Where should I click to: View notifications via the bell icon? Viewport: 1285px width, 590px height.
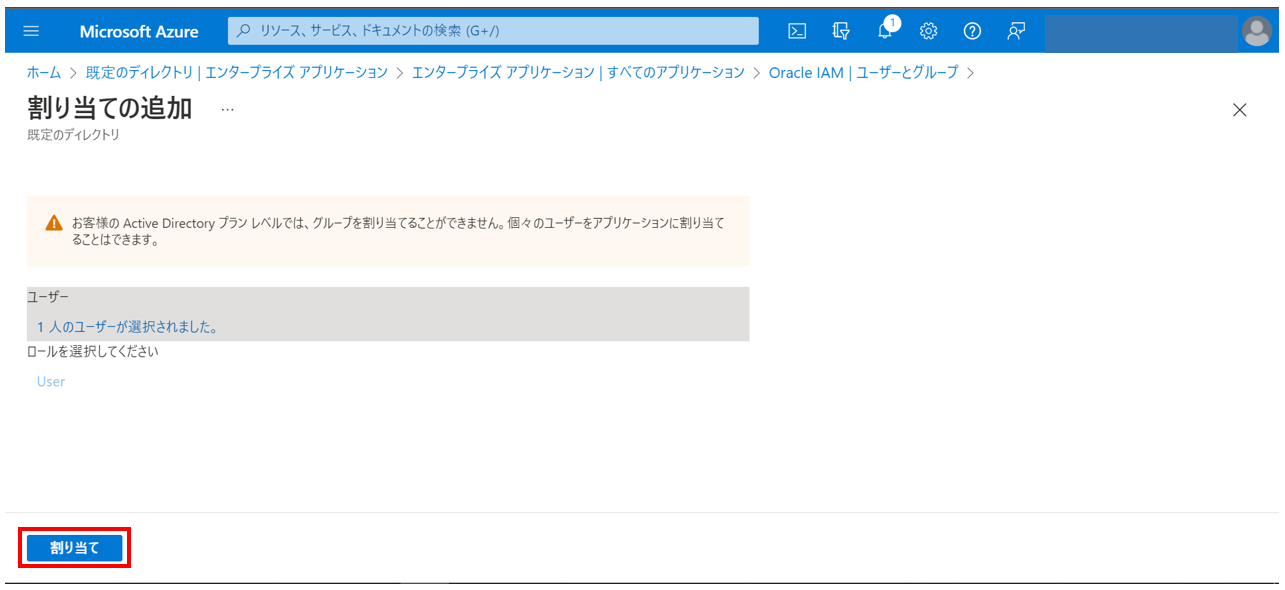click(884, 31)
